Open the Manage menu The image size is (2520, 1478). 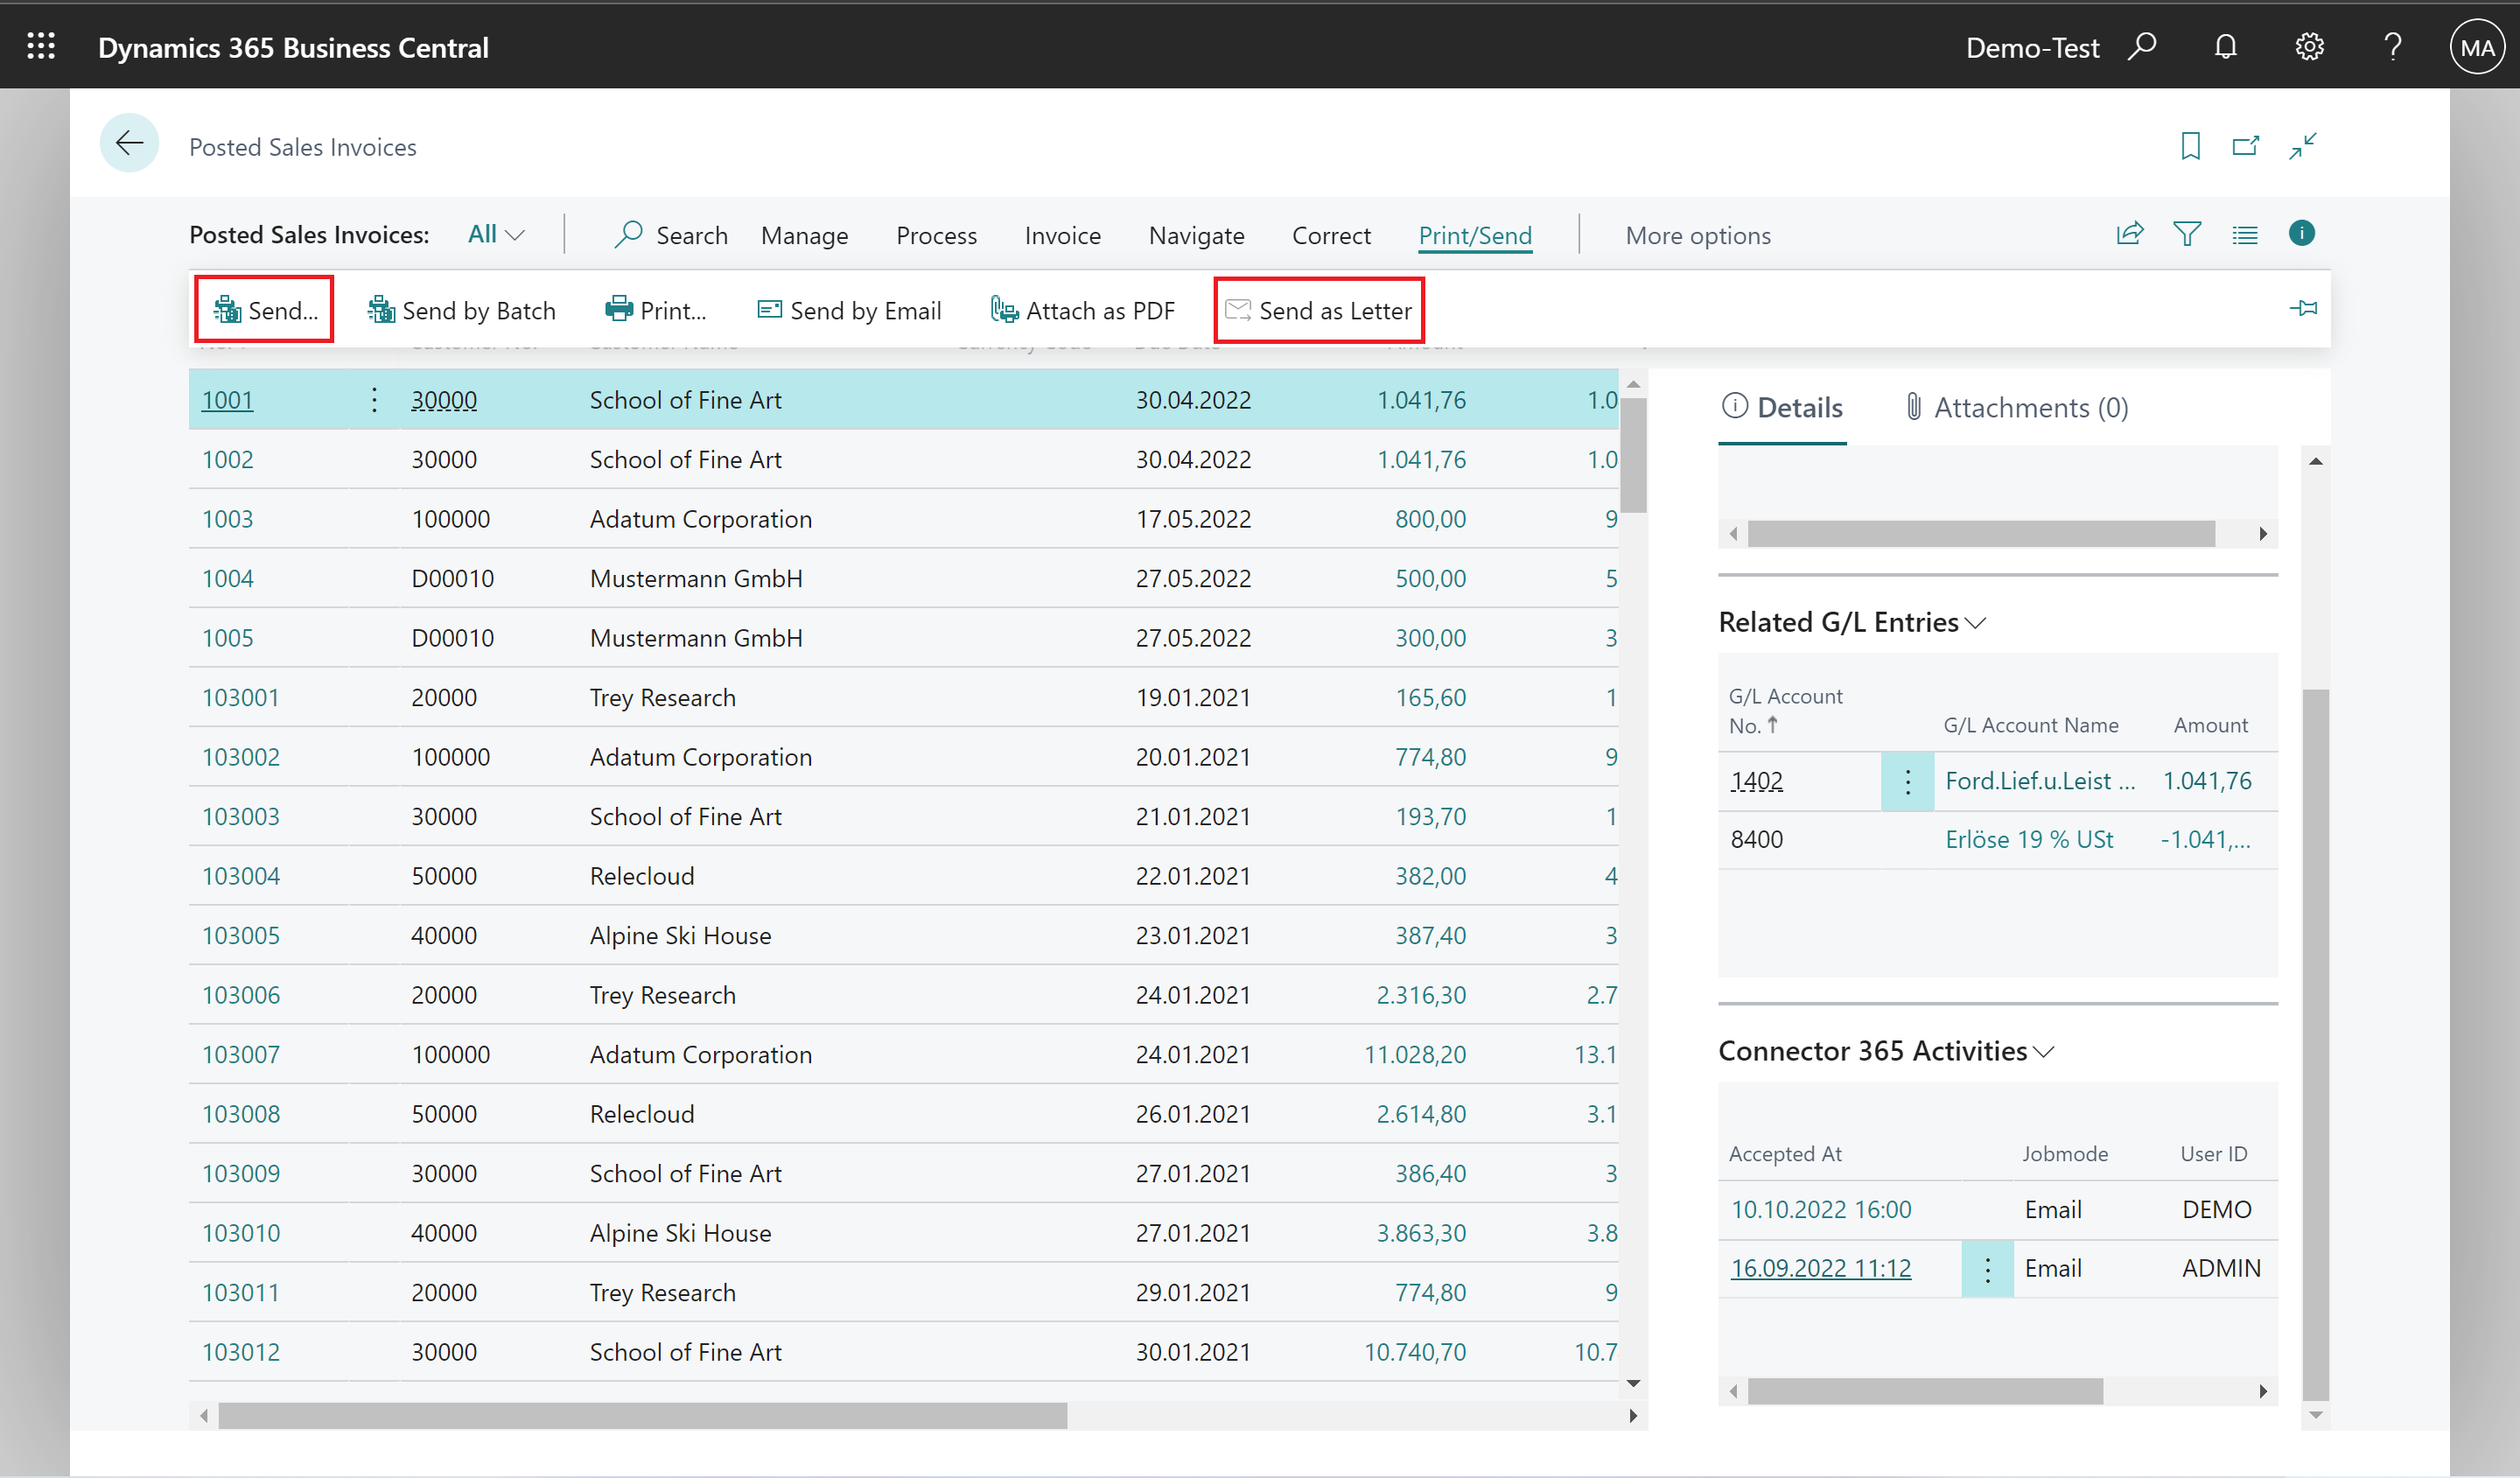click(804, 235)
